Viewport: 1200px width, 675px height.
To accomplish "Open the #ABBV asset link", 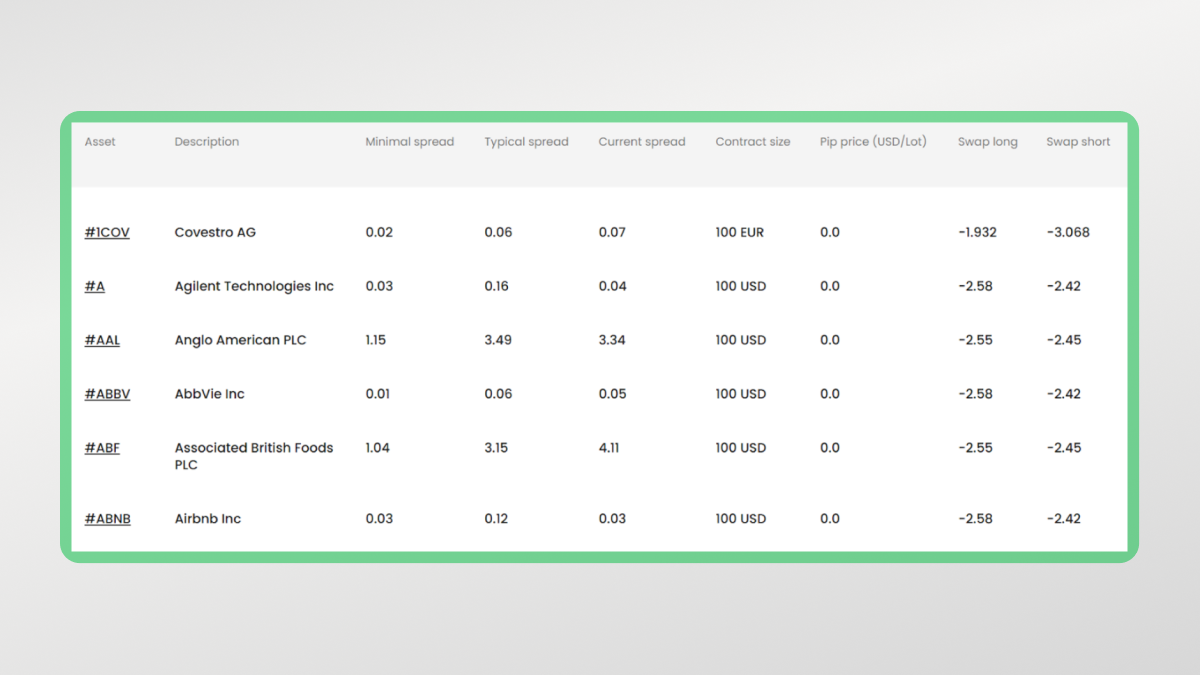I will pyautogui.click(x=107, y=394).
